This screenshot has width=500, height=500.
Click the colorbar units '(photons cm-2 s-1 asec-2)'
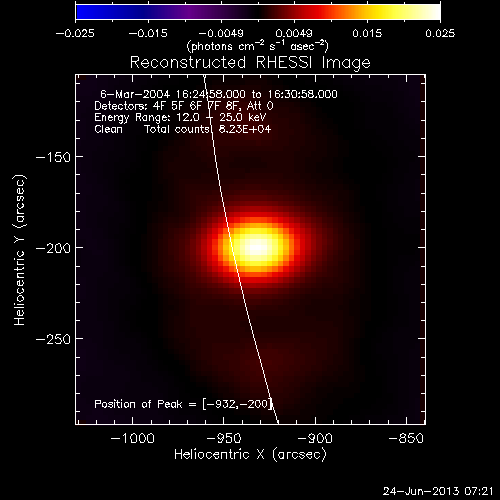pyautogui.click(x=257, y=46)
